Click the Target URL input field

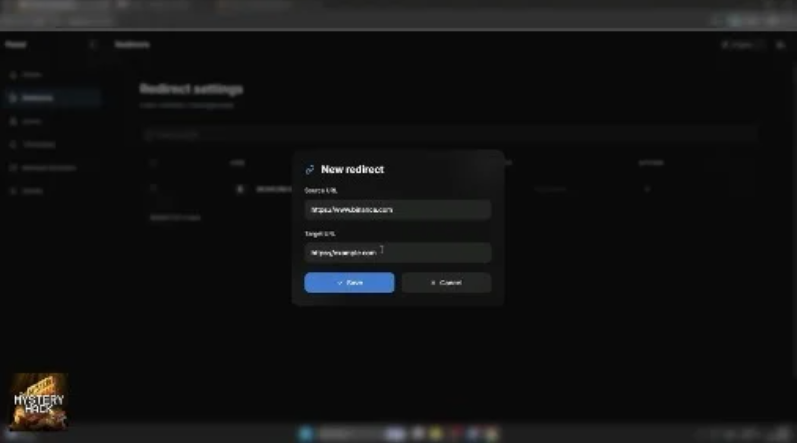tap(397, 252)
